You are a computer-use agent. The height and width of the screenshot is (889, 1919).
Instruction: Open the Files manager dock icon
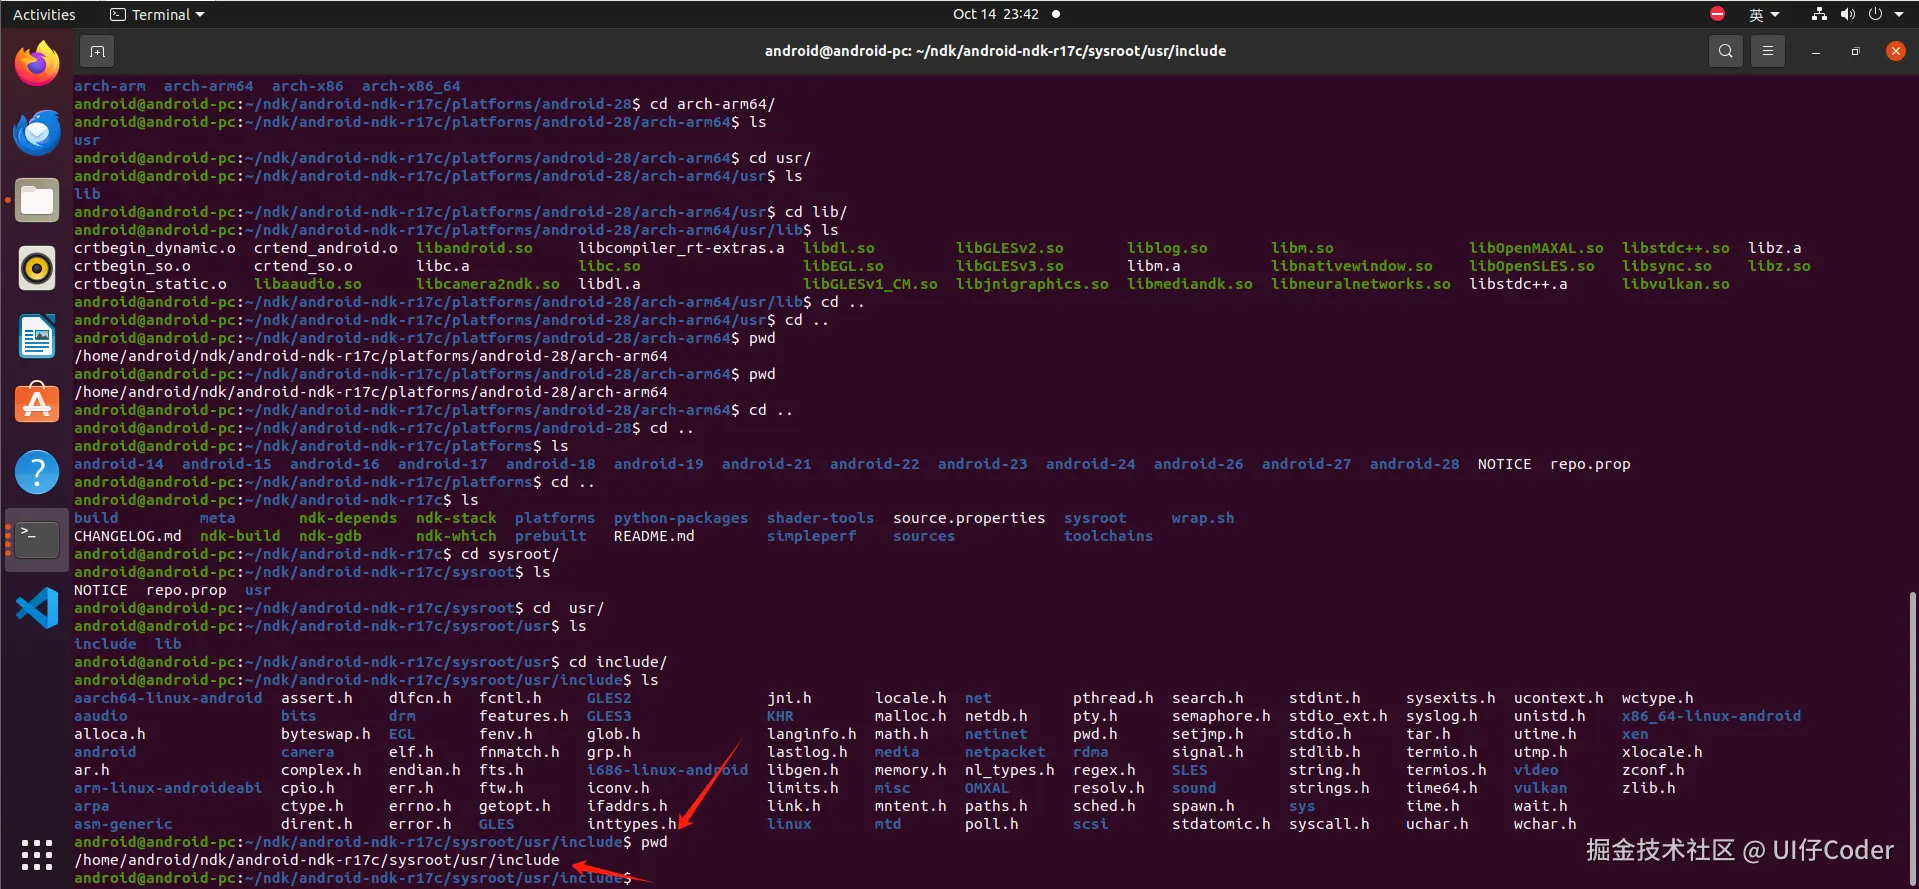(37, 200)
